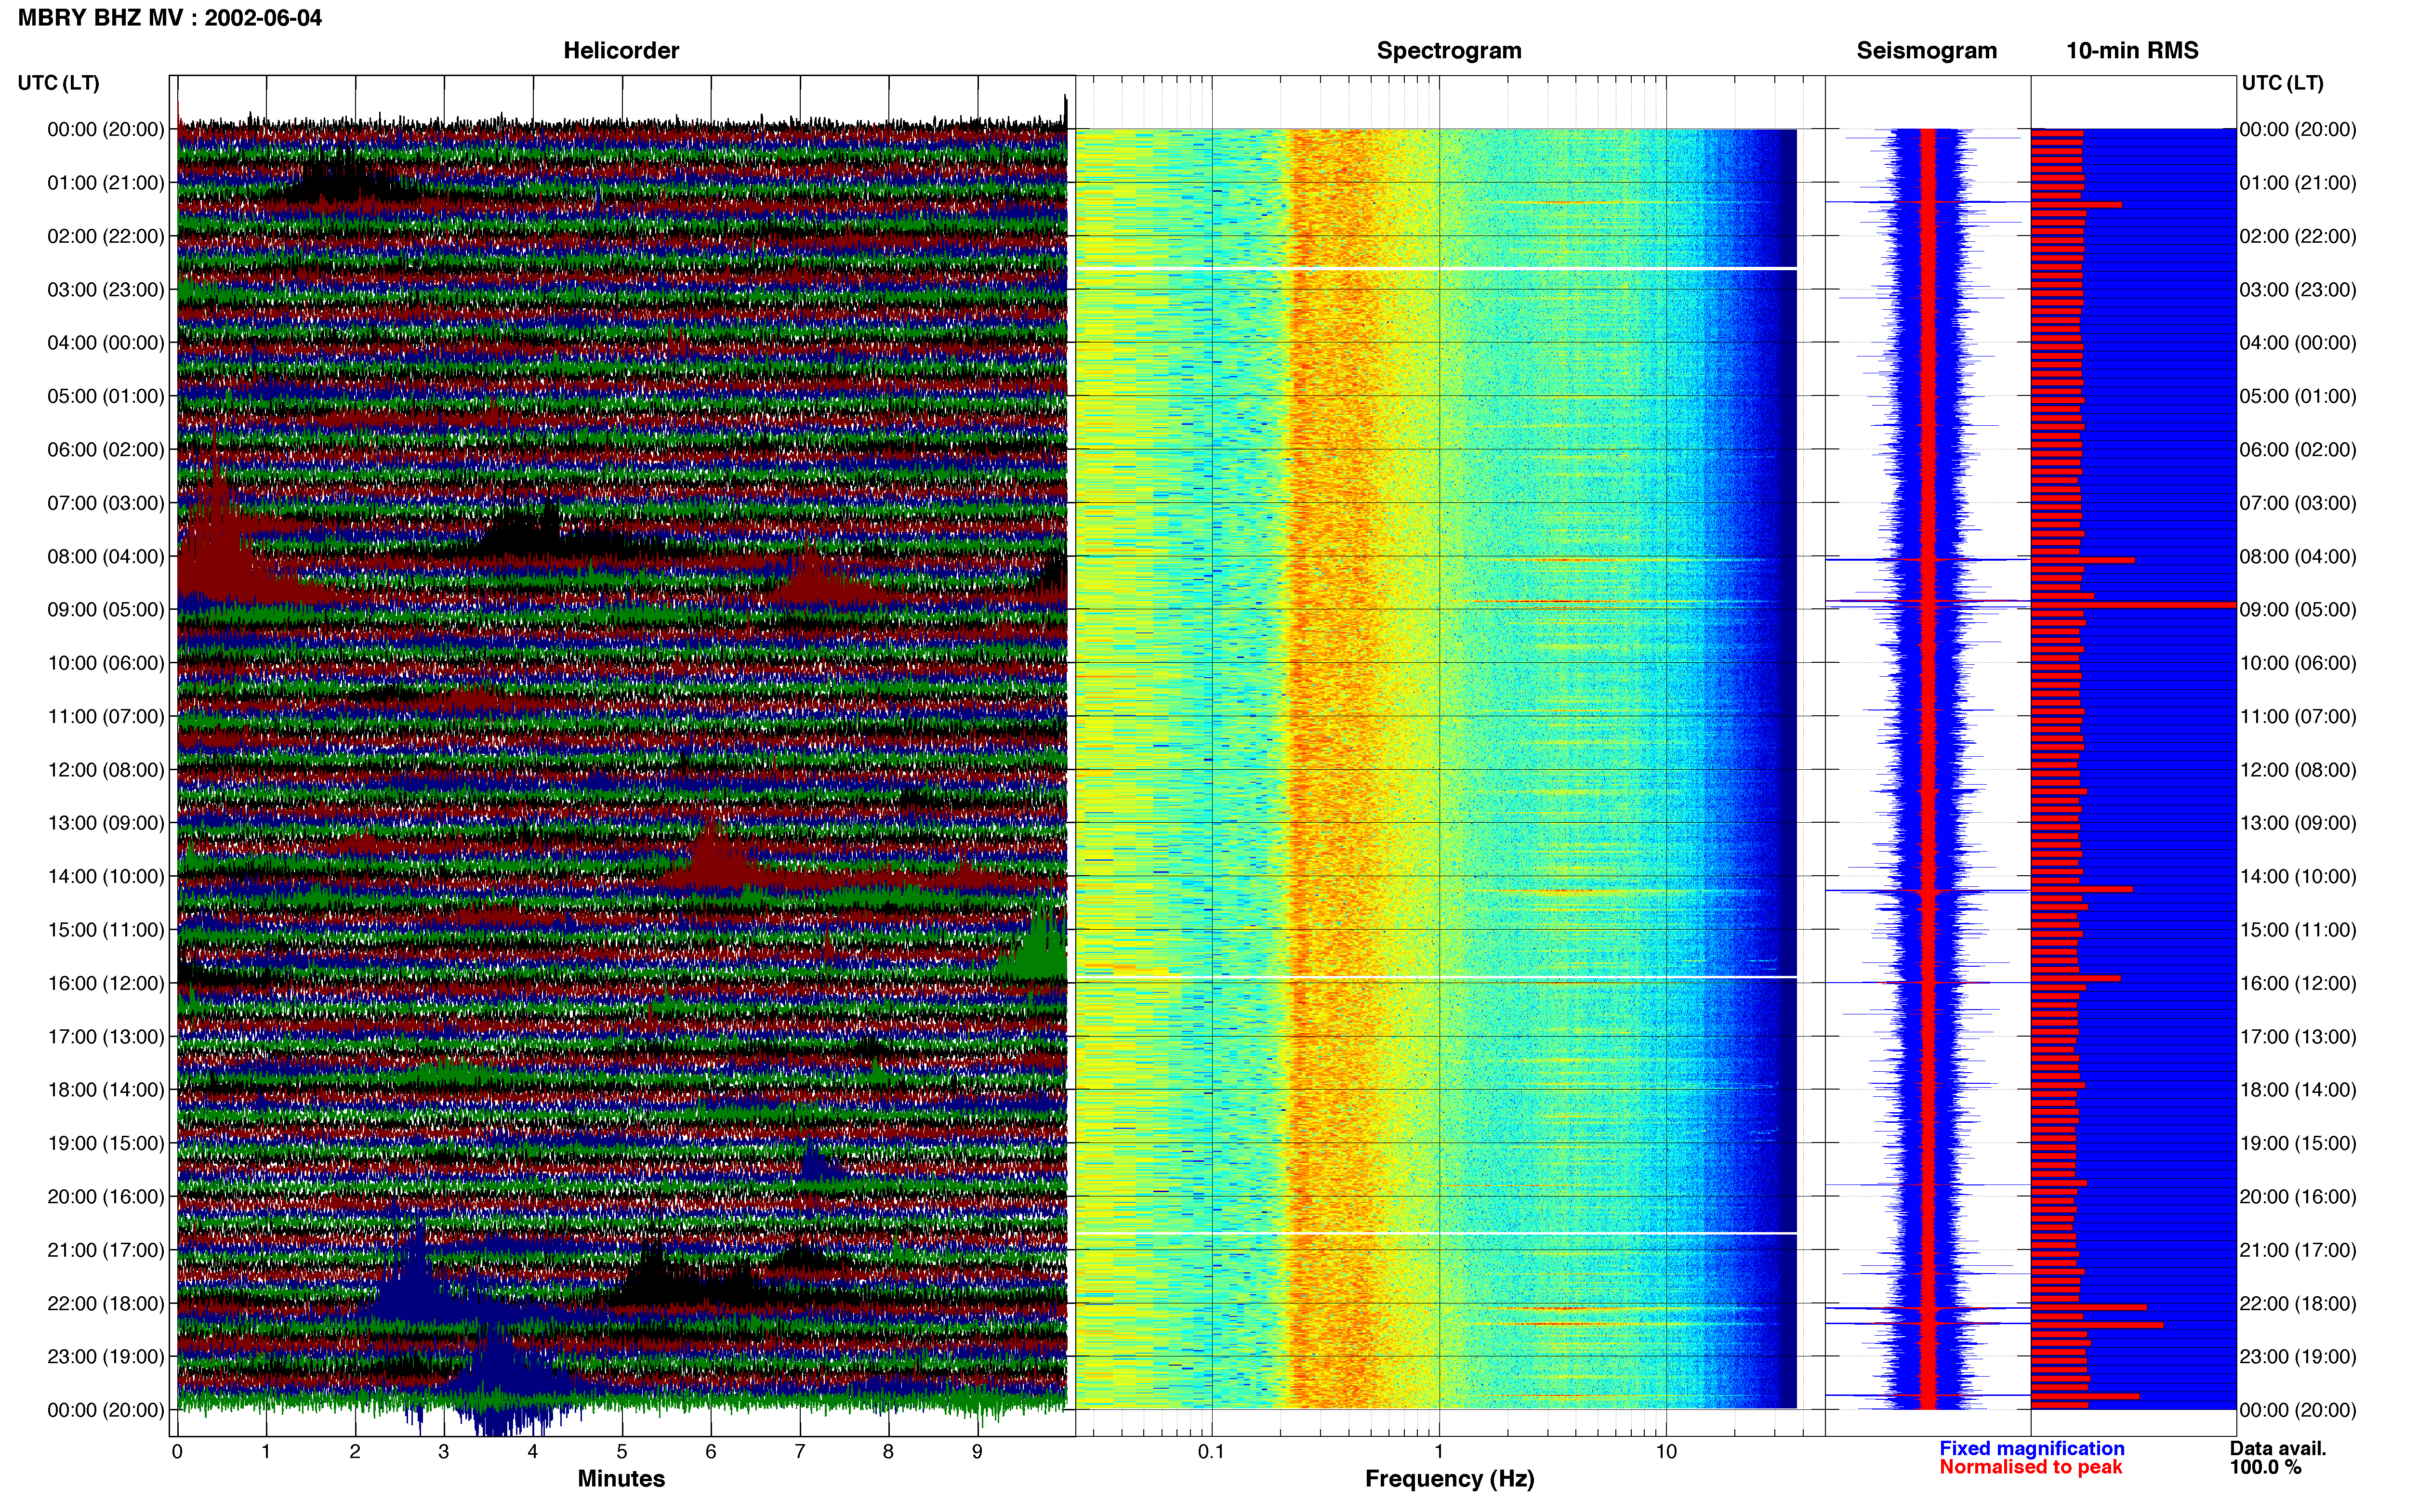2418x1512 pixels.
Task: Click left time label '06:00 (02:00)'
Action: point(106,450)
